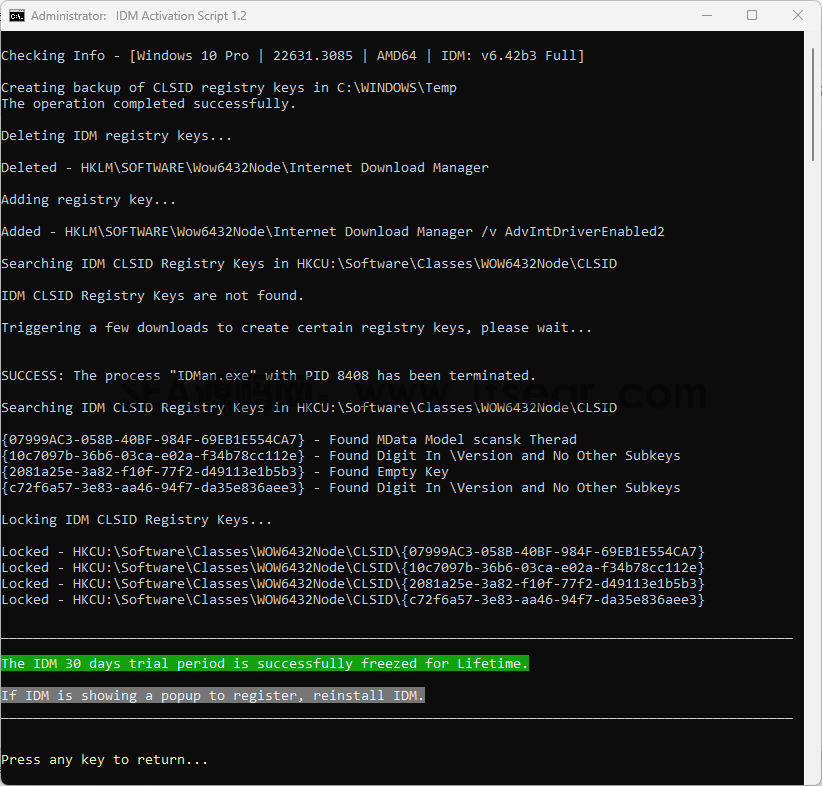Click the 'Deleting IDM registry keys...' line

coord(116,136)
